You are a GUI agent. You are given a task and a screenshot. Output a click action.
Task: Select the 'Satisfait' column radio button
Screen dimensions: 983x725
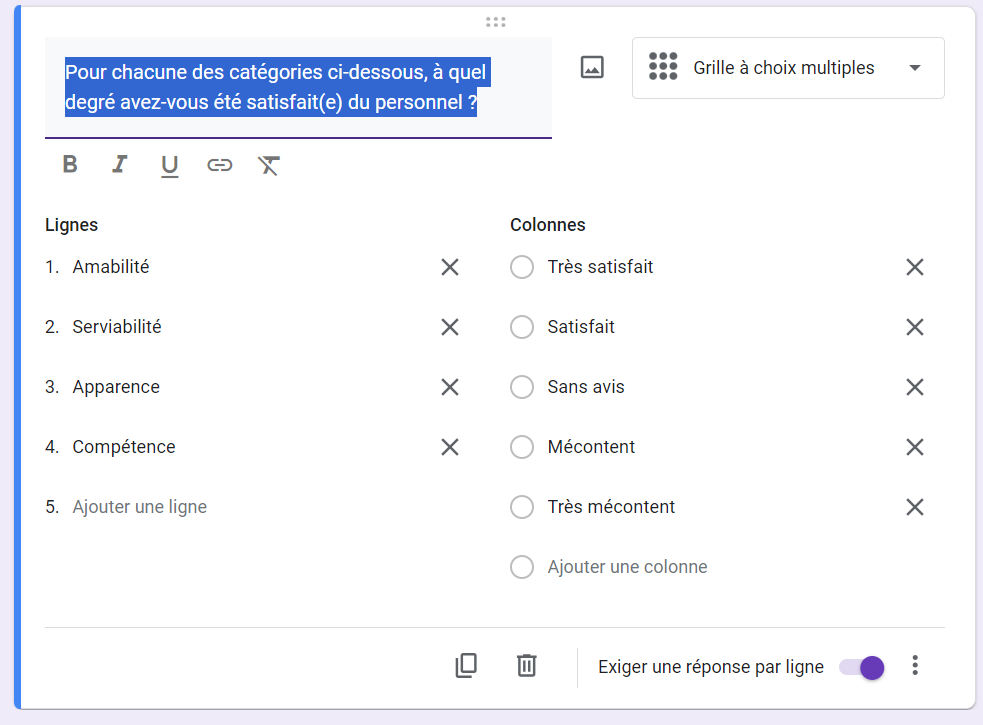tap(522, 327)
